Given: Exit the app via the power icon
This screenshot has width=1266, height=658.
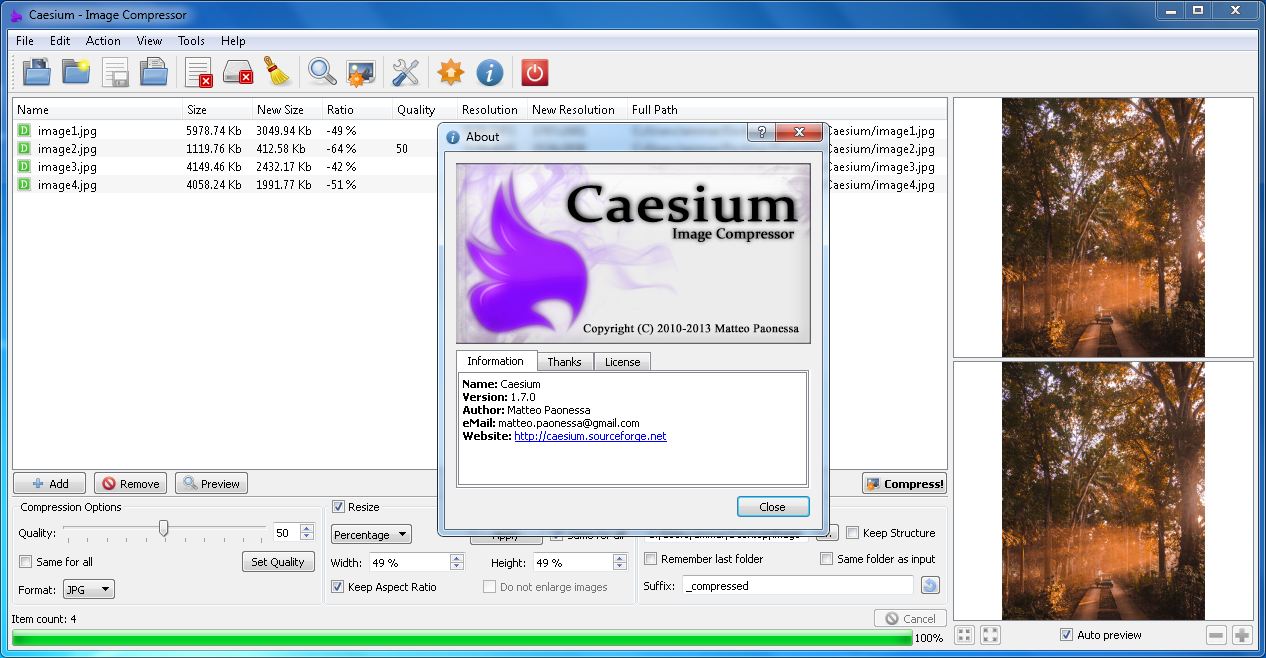Looking at the screenshot, I should 533,71.
